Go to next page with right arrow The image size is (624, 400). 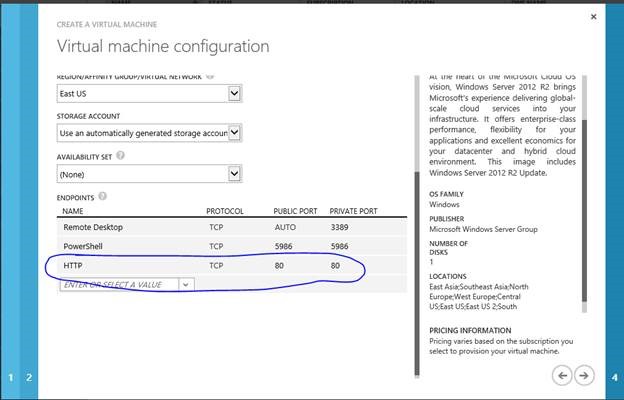pos(585,374)
